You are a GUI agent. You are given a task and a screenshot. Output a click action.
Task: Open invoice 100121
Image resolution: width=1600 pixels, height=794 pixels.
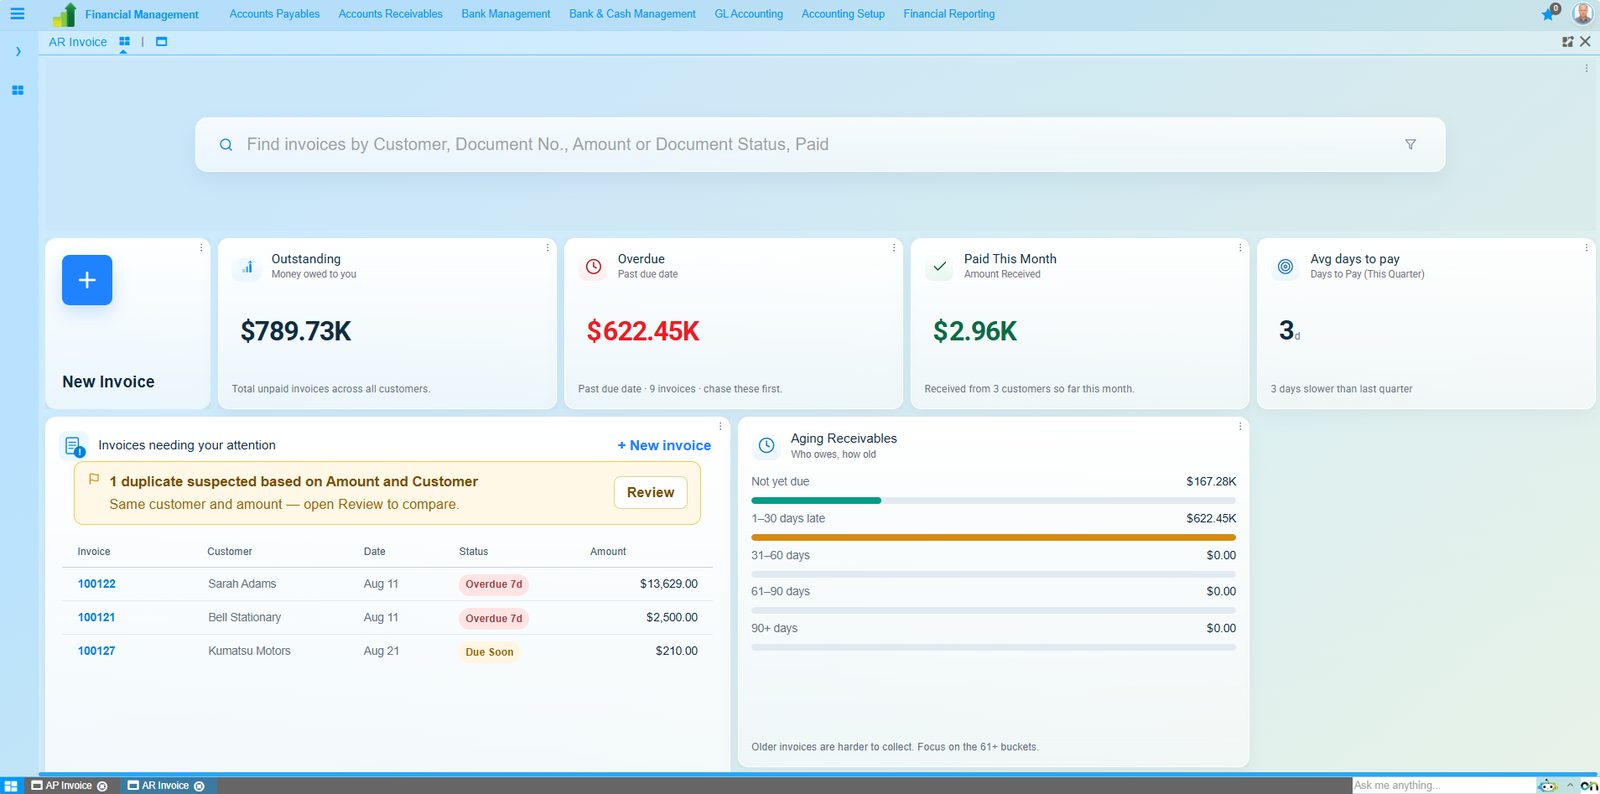click(x=97, y=617)
